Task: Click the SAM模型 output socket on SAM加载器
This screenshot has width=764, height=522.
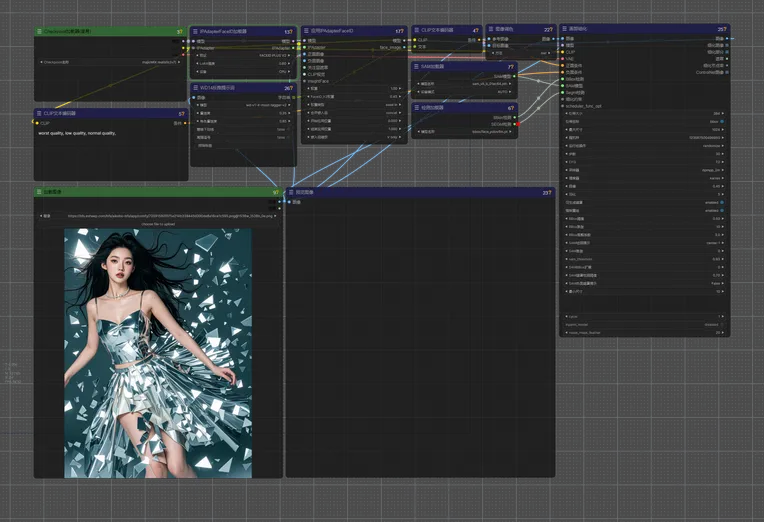Action: coord(515,77)
